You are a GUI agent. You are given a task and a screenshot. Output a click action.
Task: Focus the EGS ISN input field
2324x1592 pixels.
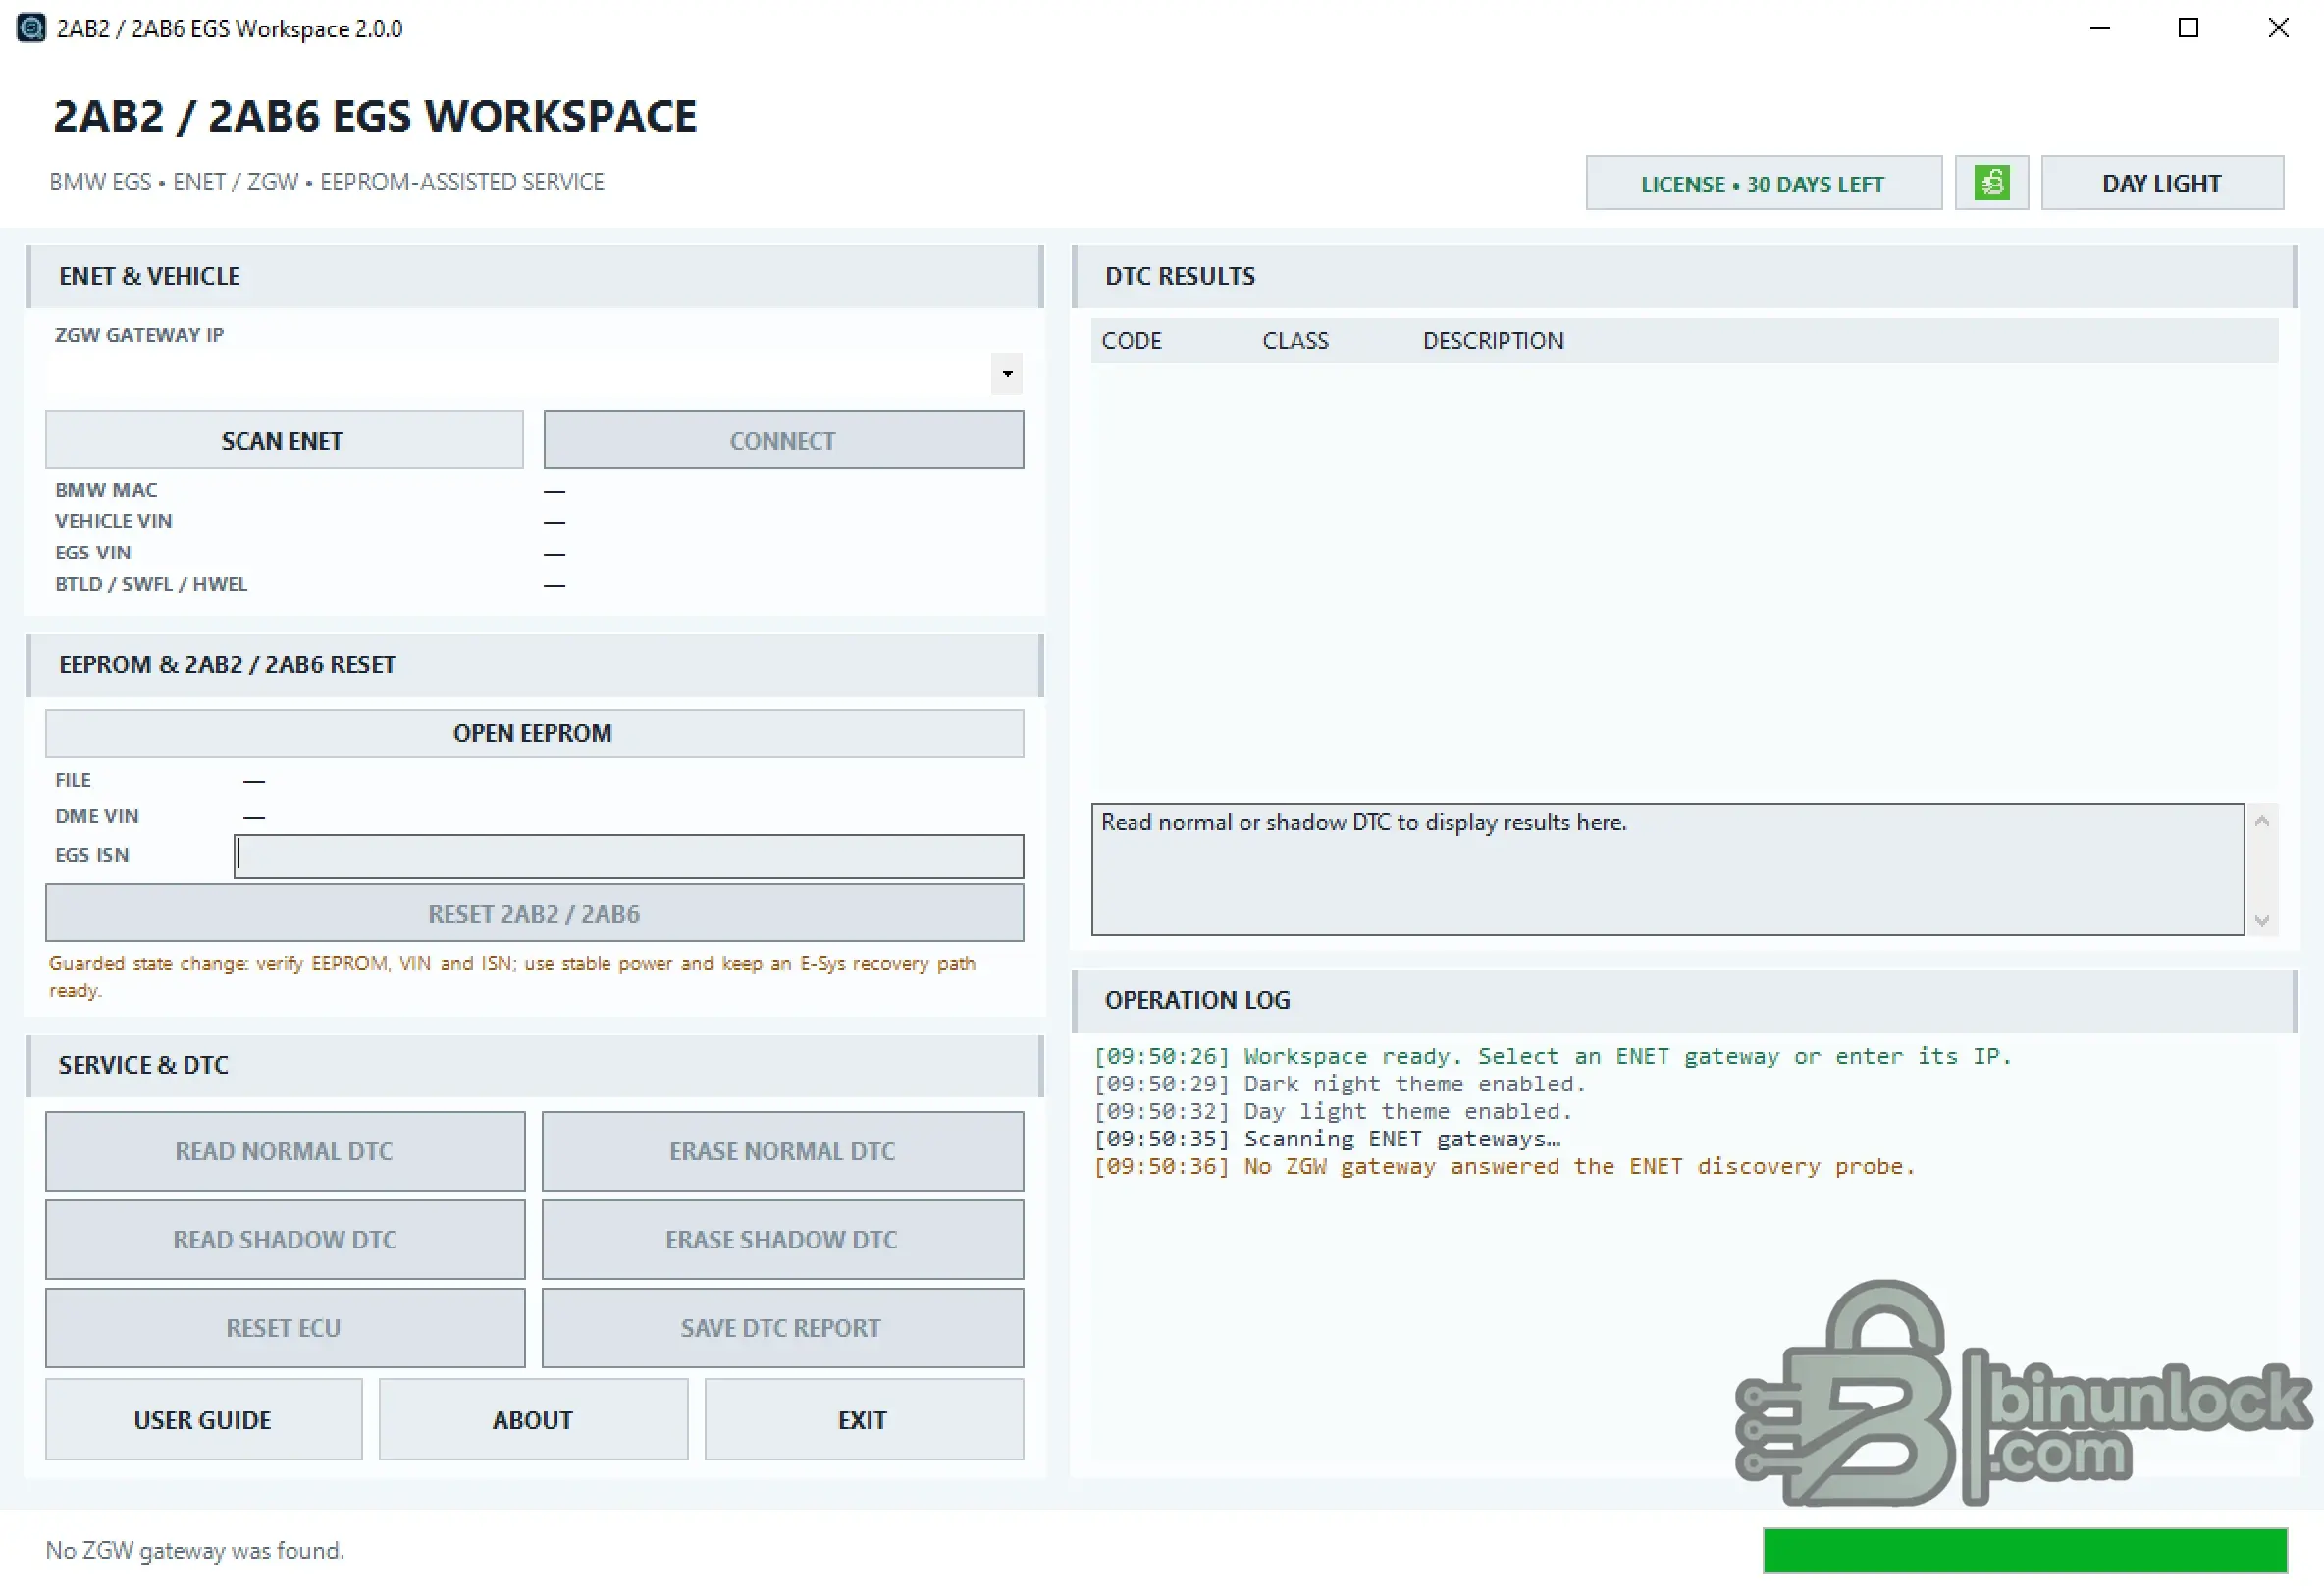click(x=628, y=856)
